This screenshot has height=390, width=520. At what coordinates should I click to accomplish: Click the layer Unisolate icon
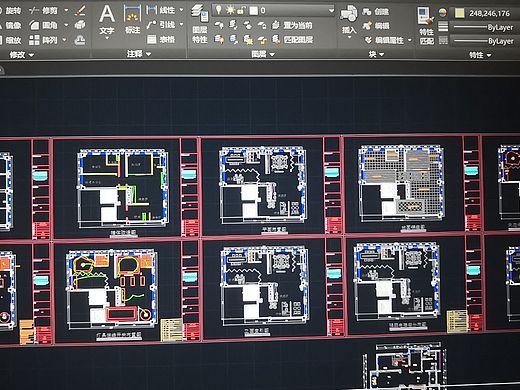point(233,40)
